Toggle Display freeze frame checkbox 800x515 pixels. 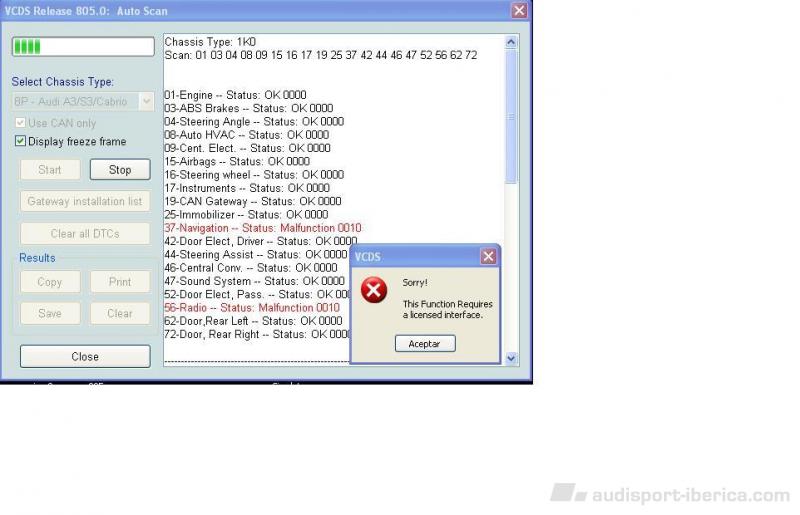20,141
